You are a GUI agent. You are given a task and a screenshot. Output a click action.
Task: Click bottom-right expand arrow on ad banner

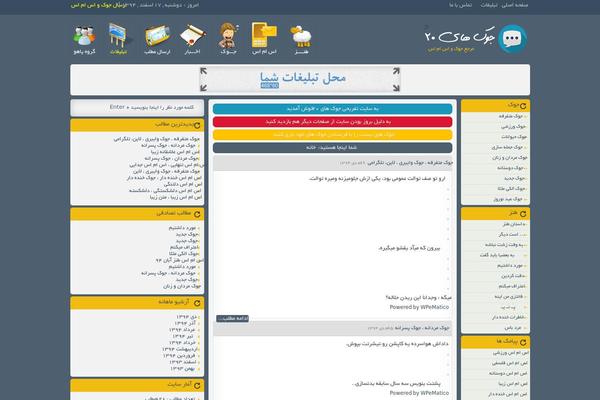pyautogui.click(x=396, y=88)
